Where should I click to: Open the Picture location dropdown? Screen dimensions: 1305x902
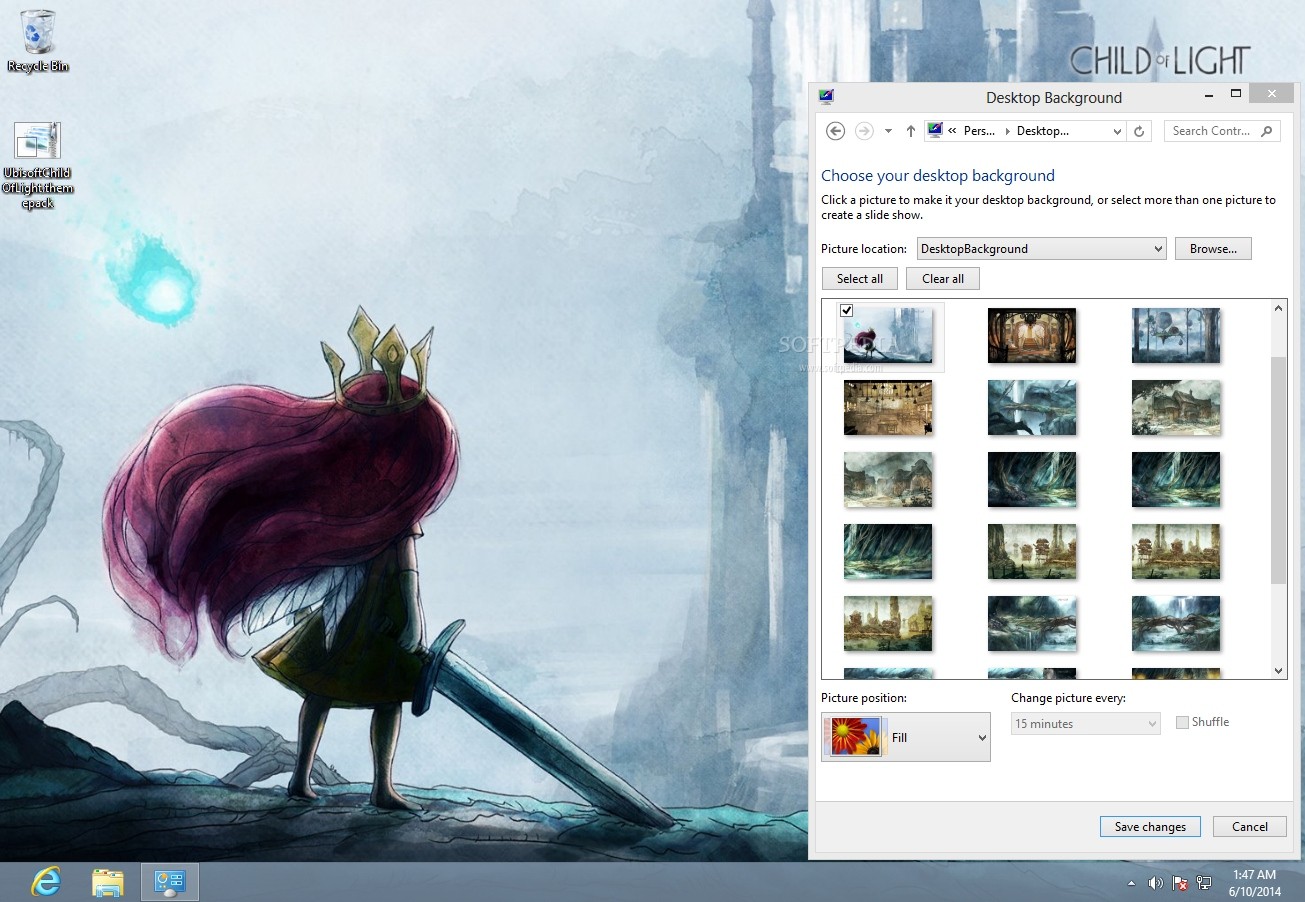click(1041, 249)
